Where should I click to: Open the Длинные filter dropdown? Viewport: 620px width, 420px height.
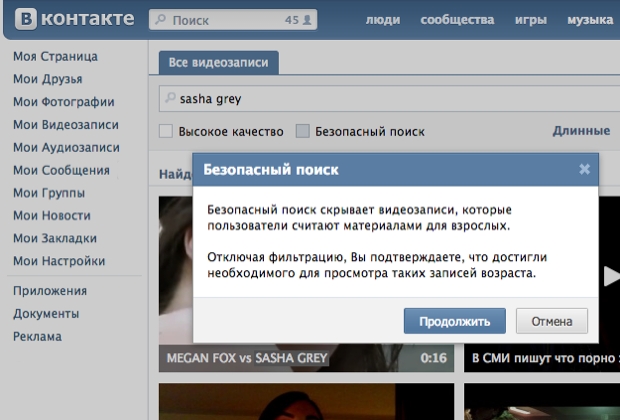(581, 131)
